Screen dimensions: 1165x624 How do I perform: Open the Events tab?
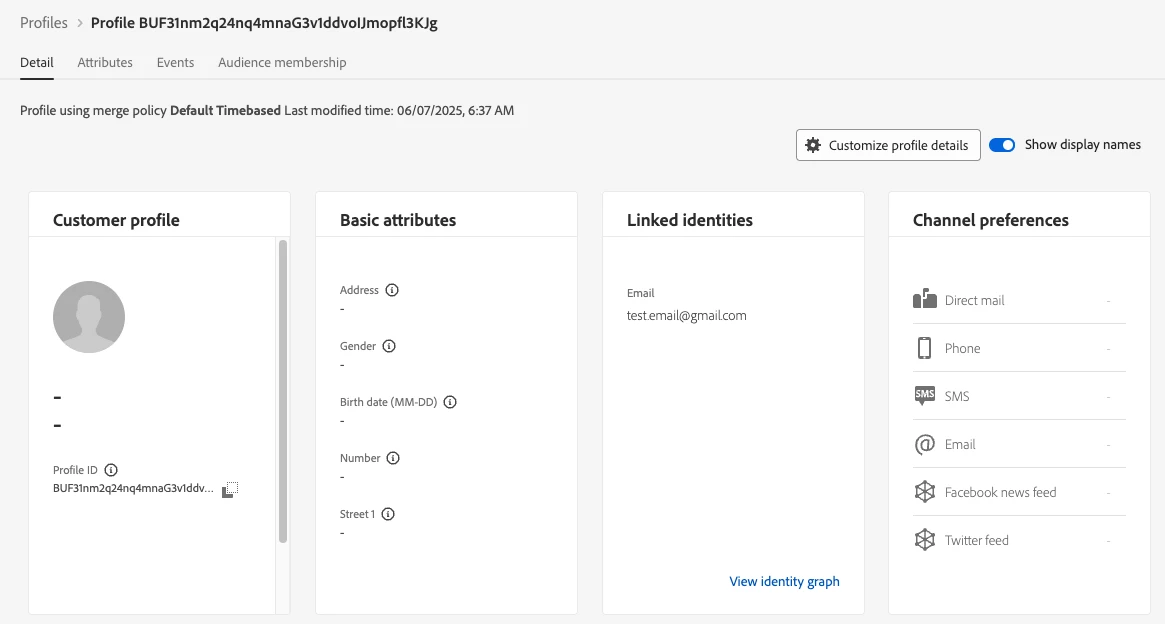pos(175,62)
